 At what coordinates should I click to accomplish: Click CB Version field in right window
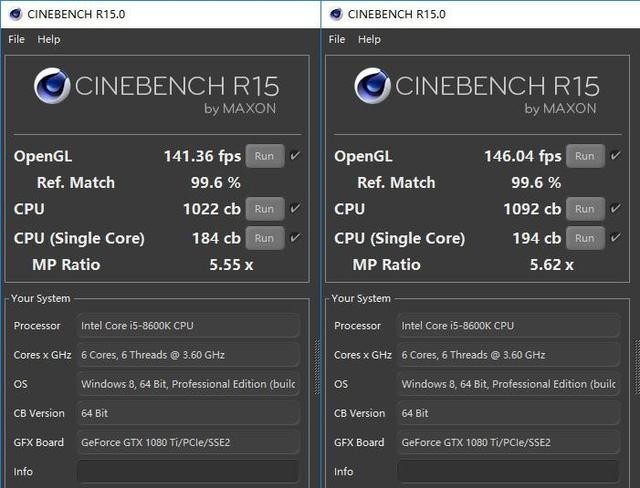pyautogui.click(x=509, y=413)
